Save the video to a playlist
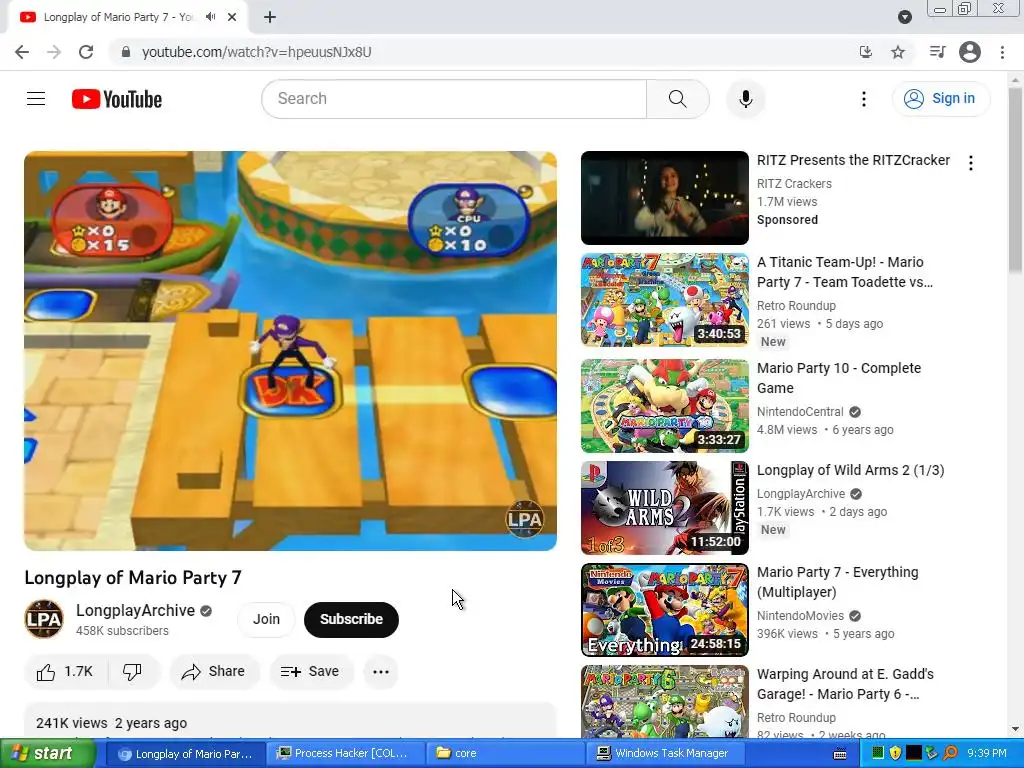 click(x=311, y=671)
